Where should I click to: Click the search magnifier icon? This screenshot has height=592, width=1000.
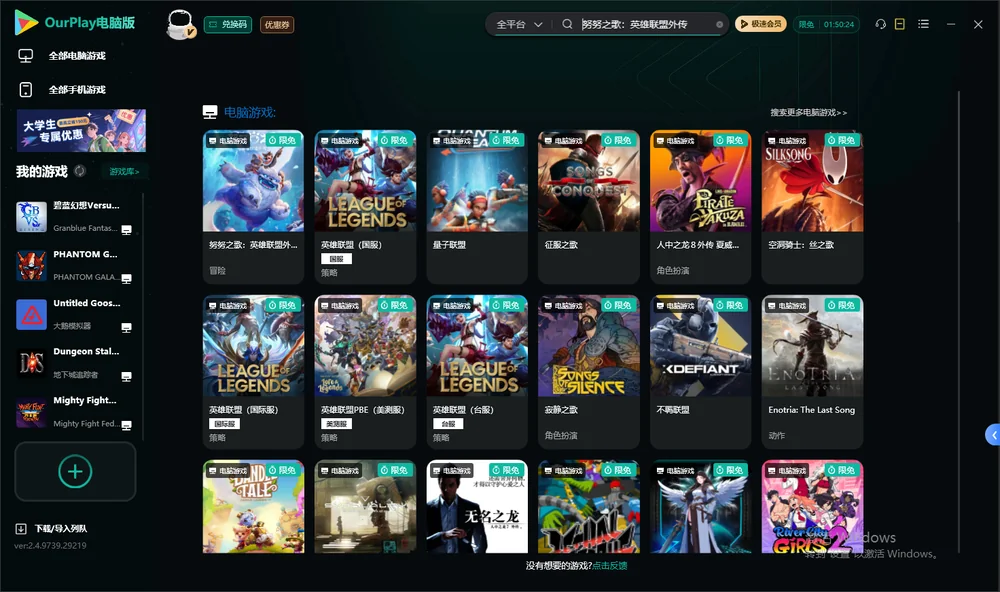(567, 24)
